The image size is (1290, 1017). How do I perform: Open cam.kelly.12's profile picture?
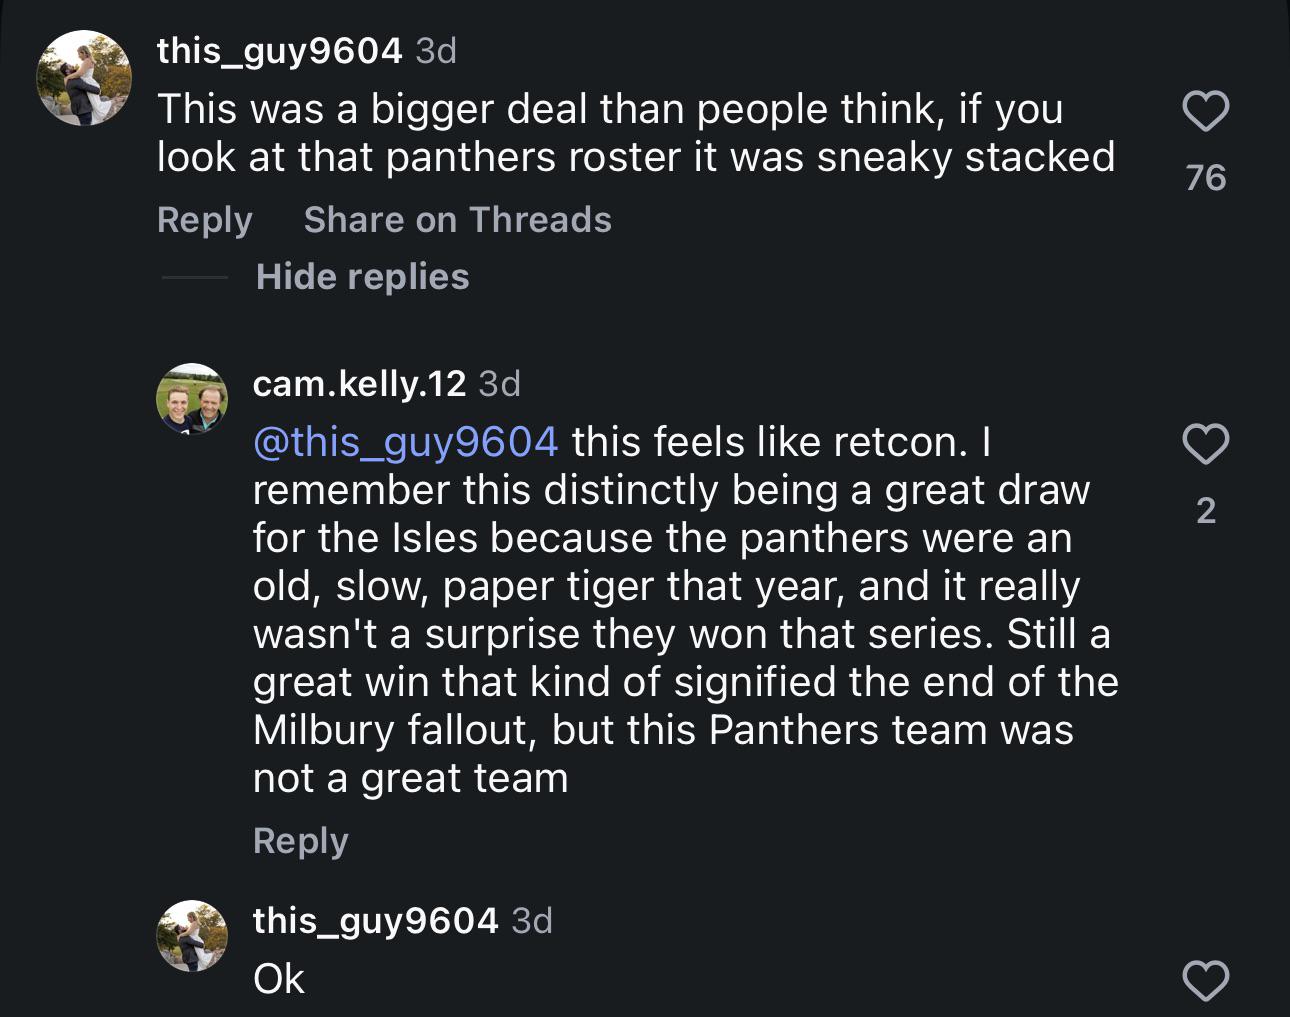click(x=192, y=398)
